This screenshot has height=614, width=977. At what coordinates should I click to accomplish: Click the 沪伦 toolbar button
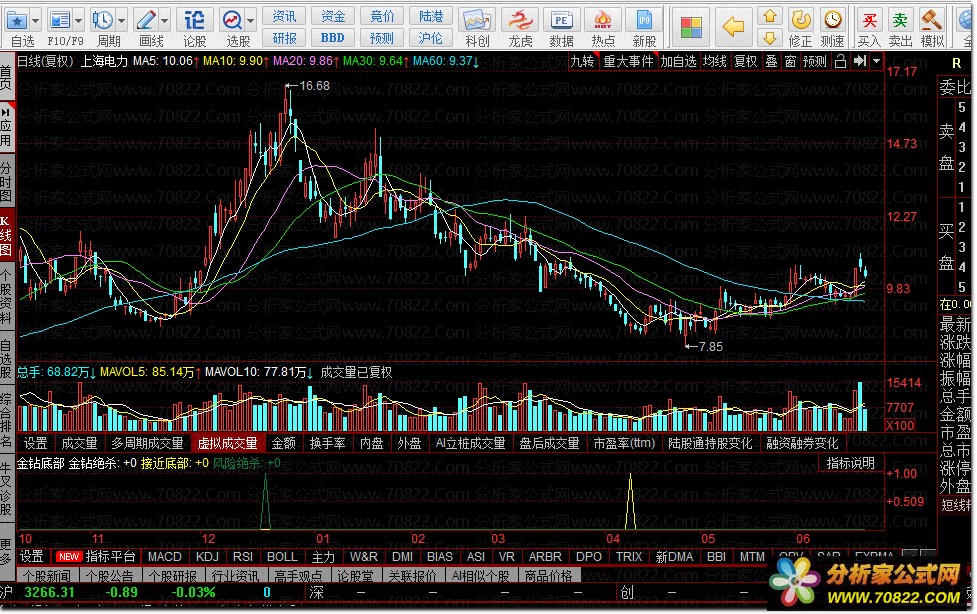(x=431, y=38)
